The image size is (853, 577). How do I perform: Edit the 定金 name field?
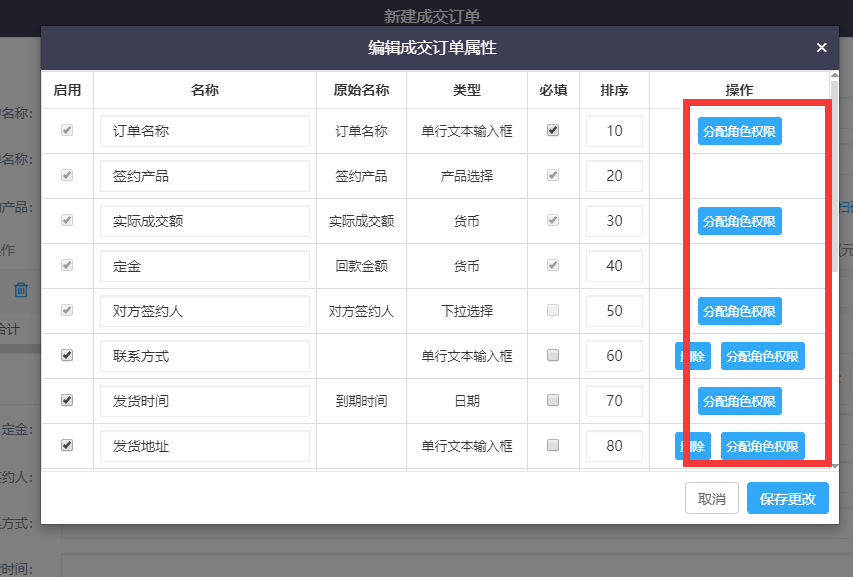pos(205,266)
